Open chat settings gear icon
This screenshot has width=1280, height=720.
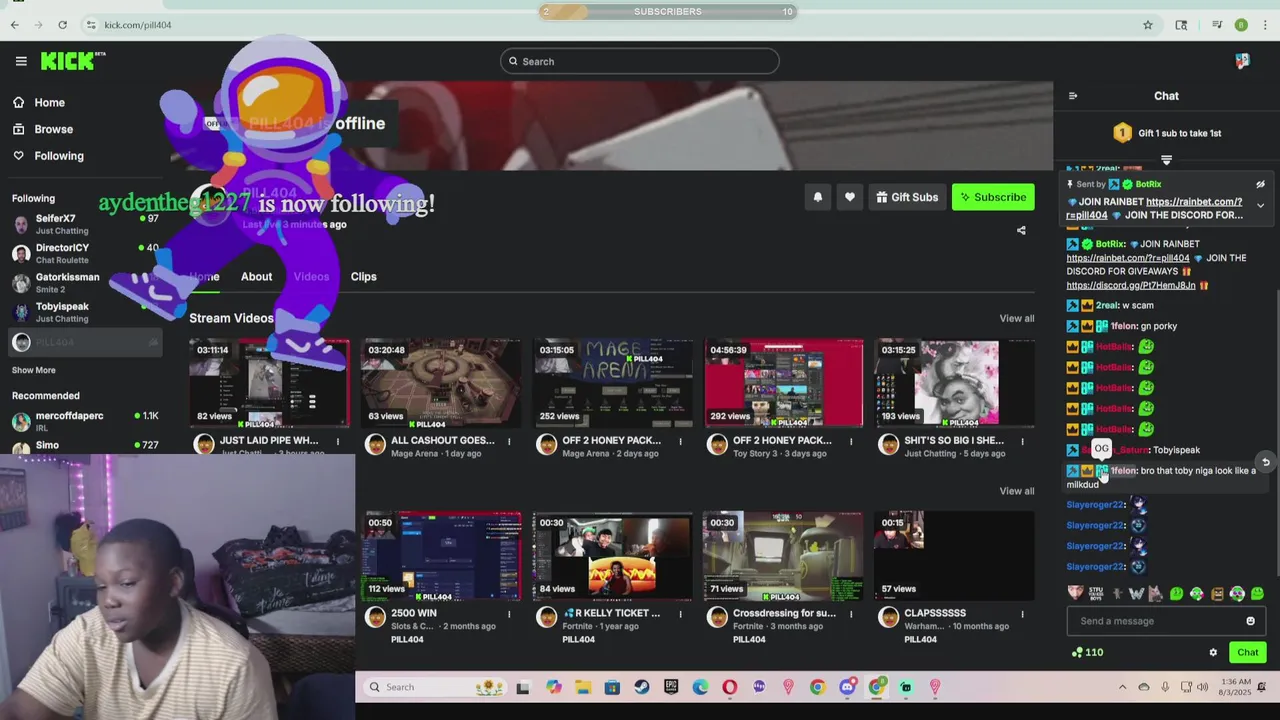(1213, 653)
